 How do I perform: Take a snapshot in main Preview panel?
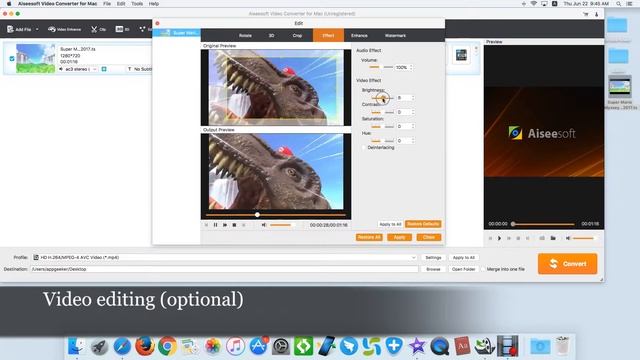pyautogui.click(x=542, y=238)
